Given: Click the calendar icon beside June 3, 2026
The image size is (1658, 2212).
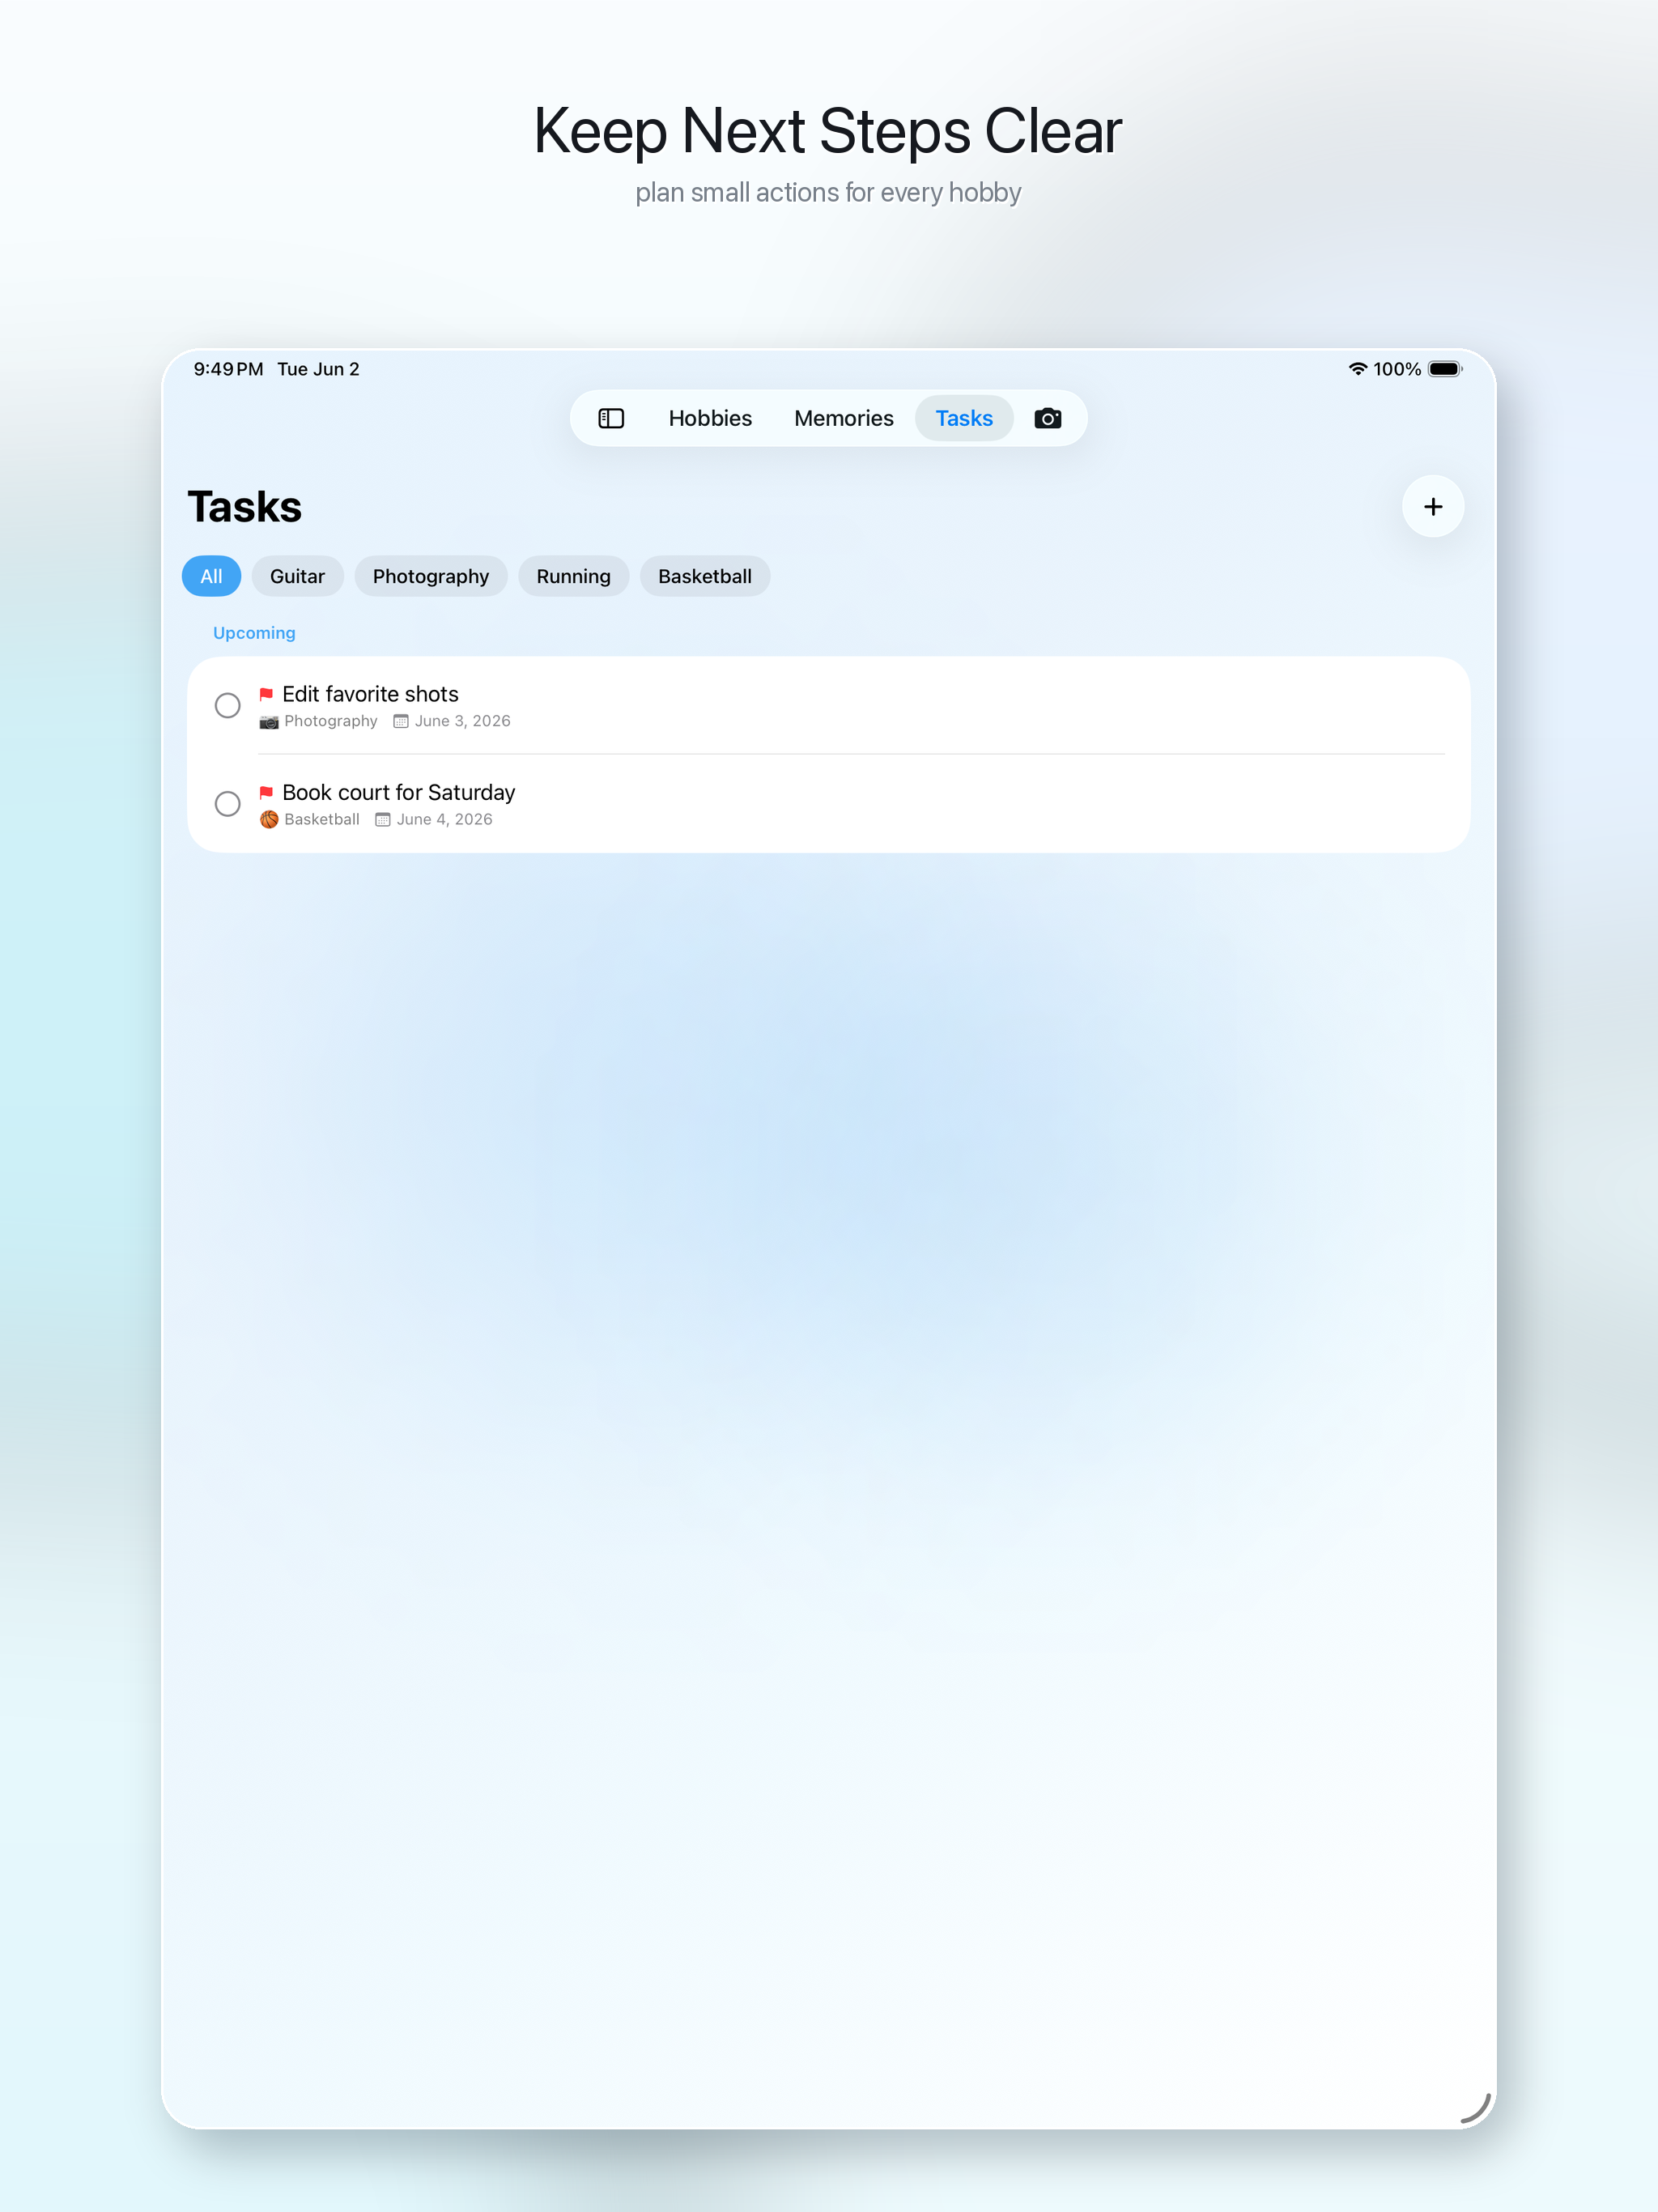Looking at the screenshot, I should click(x=401, y=722).
